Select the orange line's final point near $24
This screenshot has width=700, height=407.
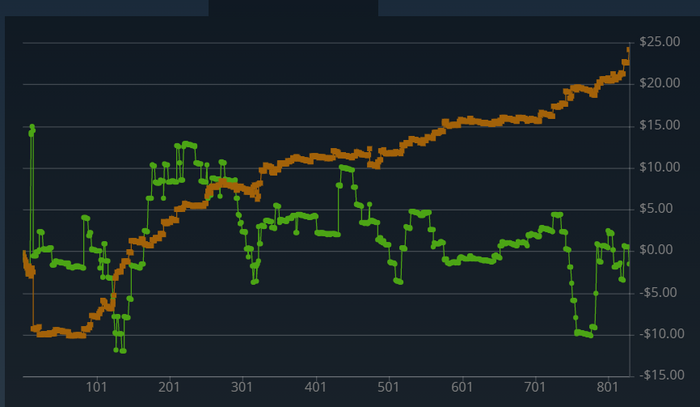coord(628,50)
